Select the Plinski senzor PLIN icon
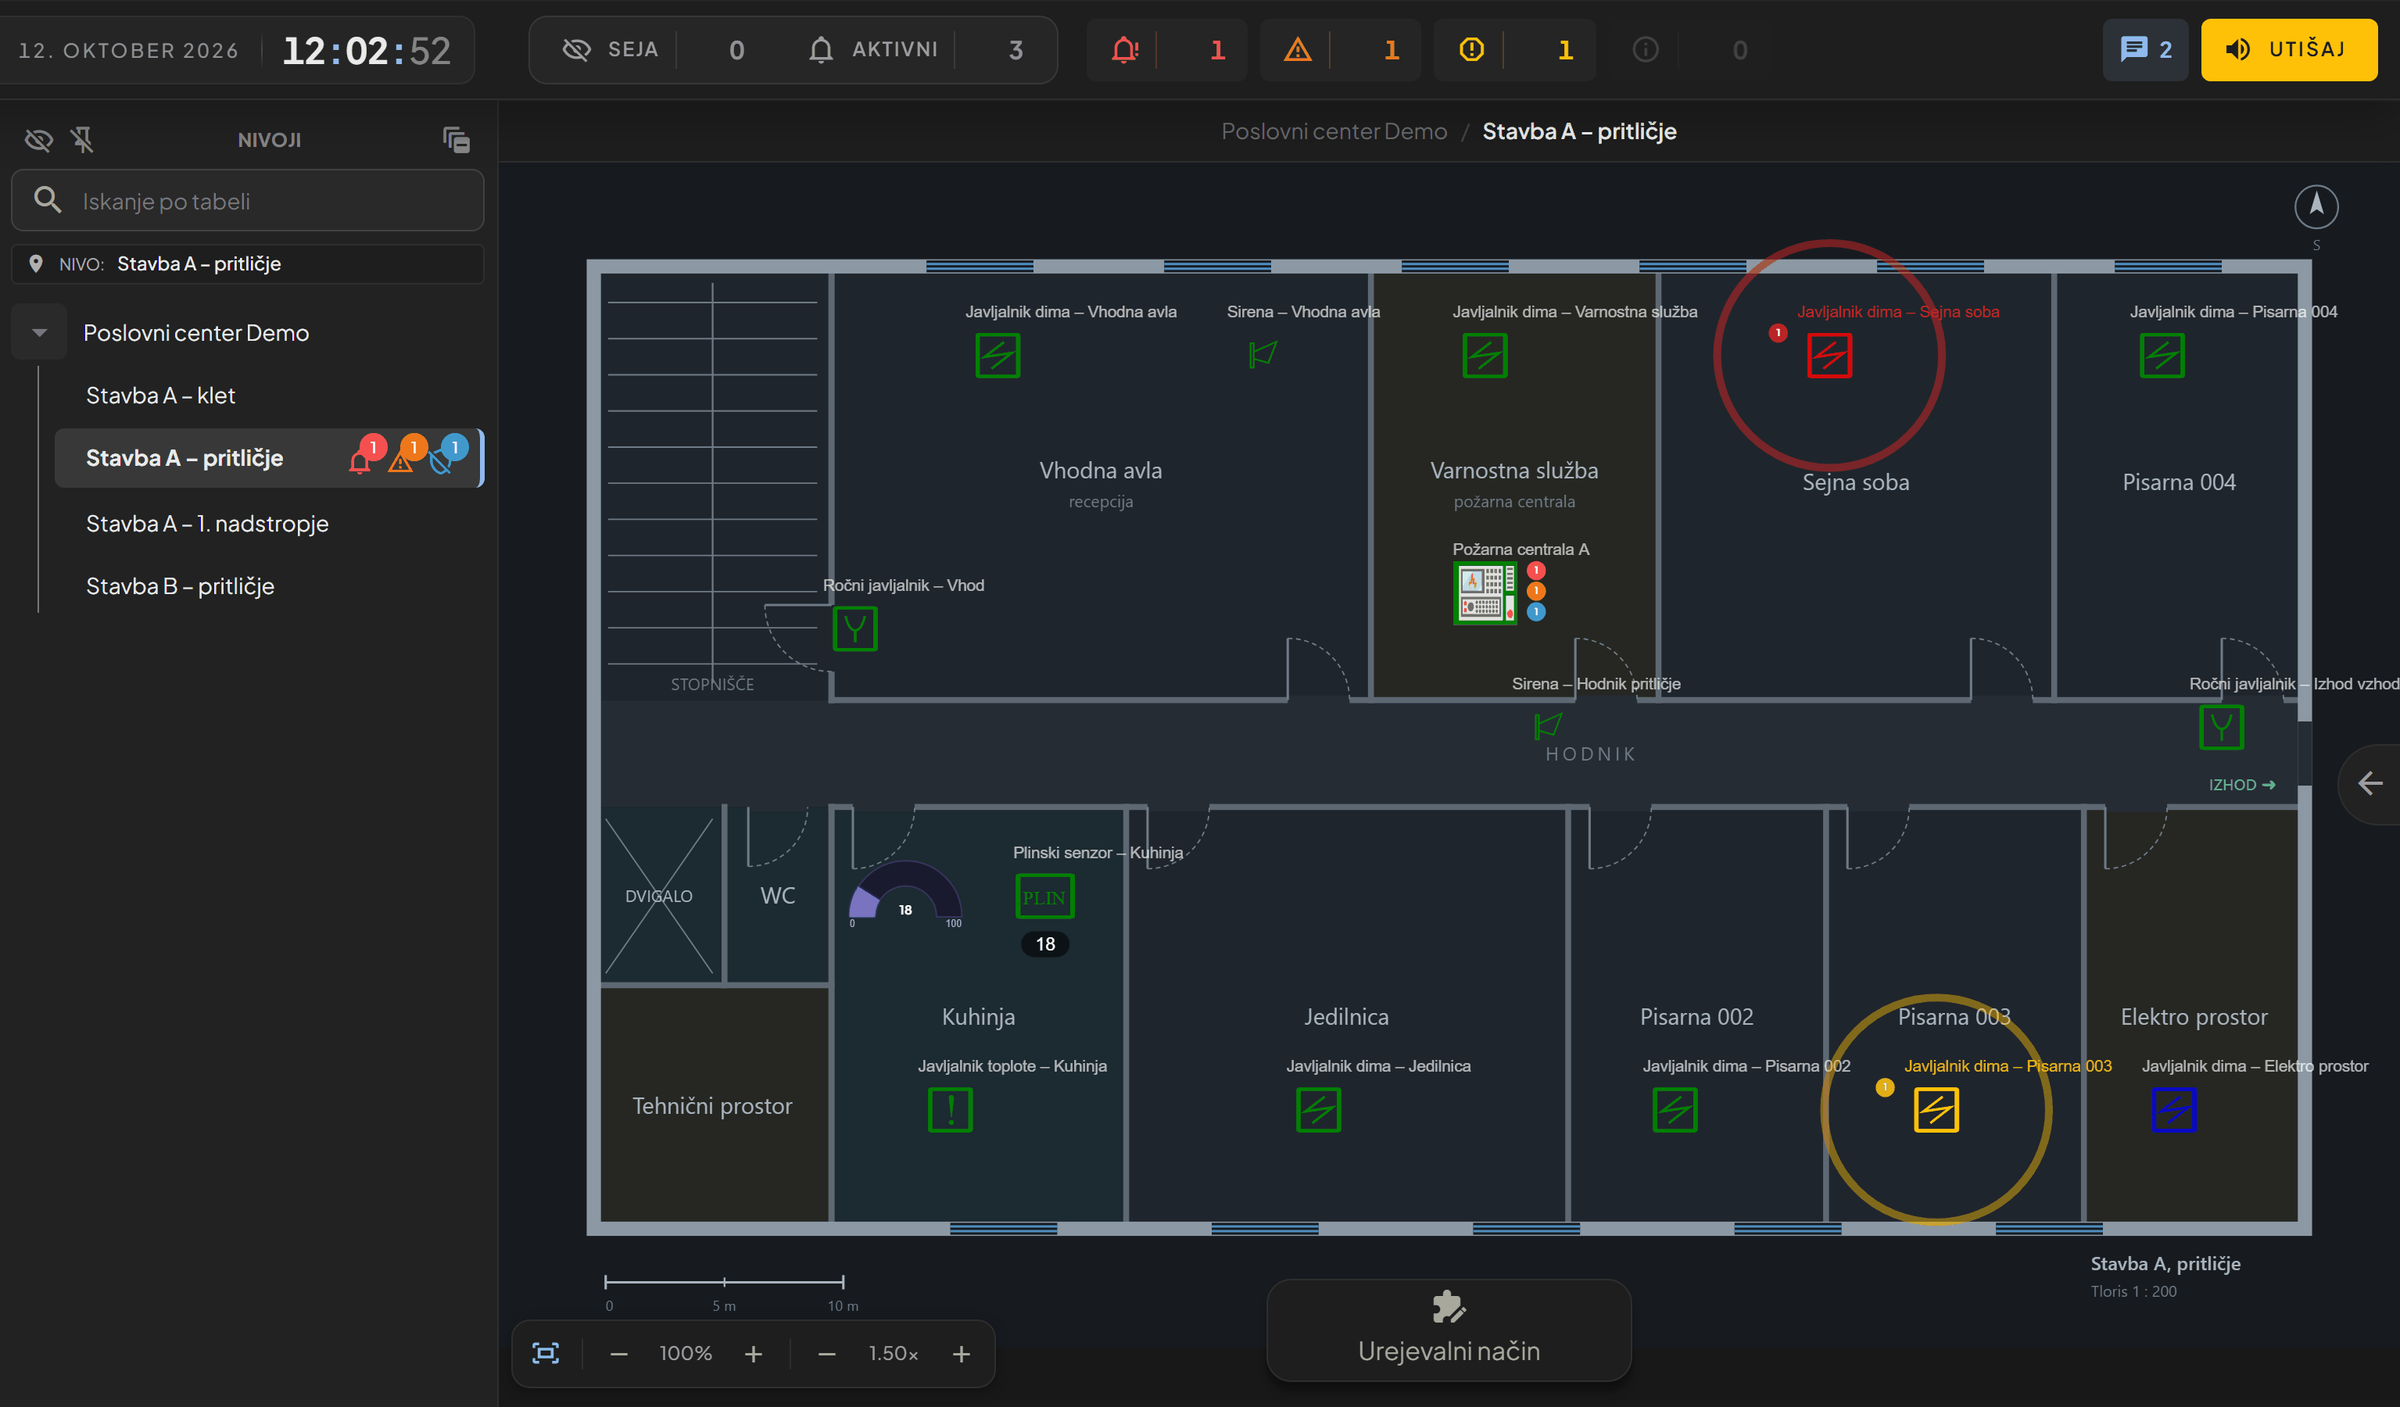Viewport: 2400px width, 1407px height. (1045, 897)
